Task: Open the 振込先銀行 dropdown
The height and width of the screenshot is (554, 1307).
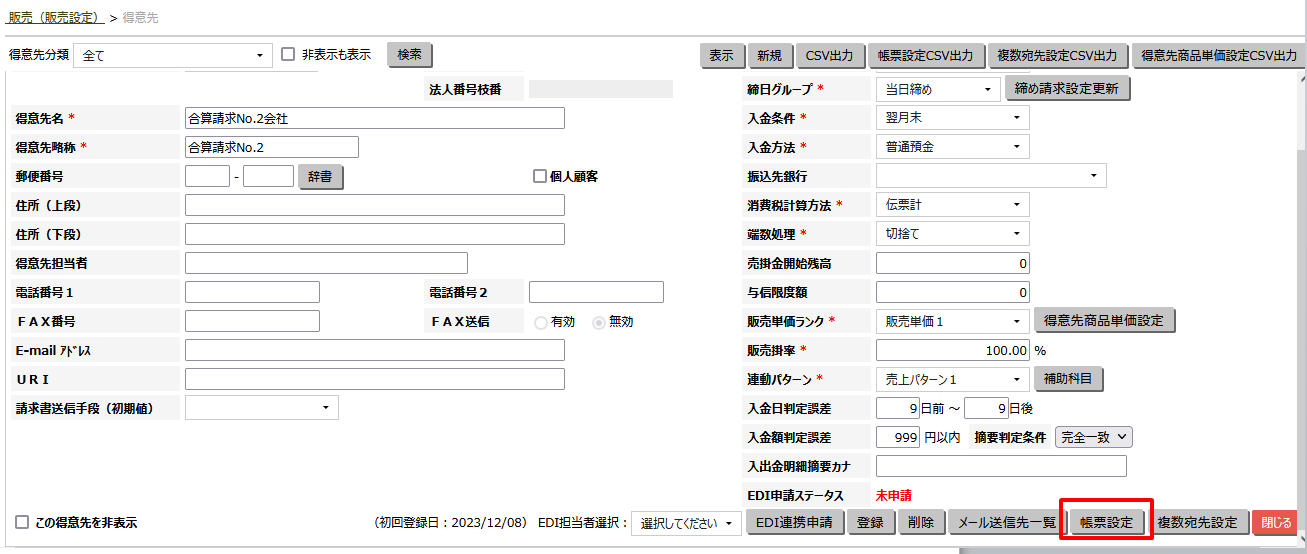Action: [990, 176]
